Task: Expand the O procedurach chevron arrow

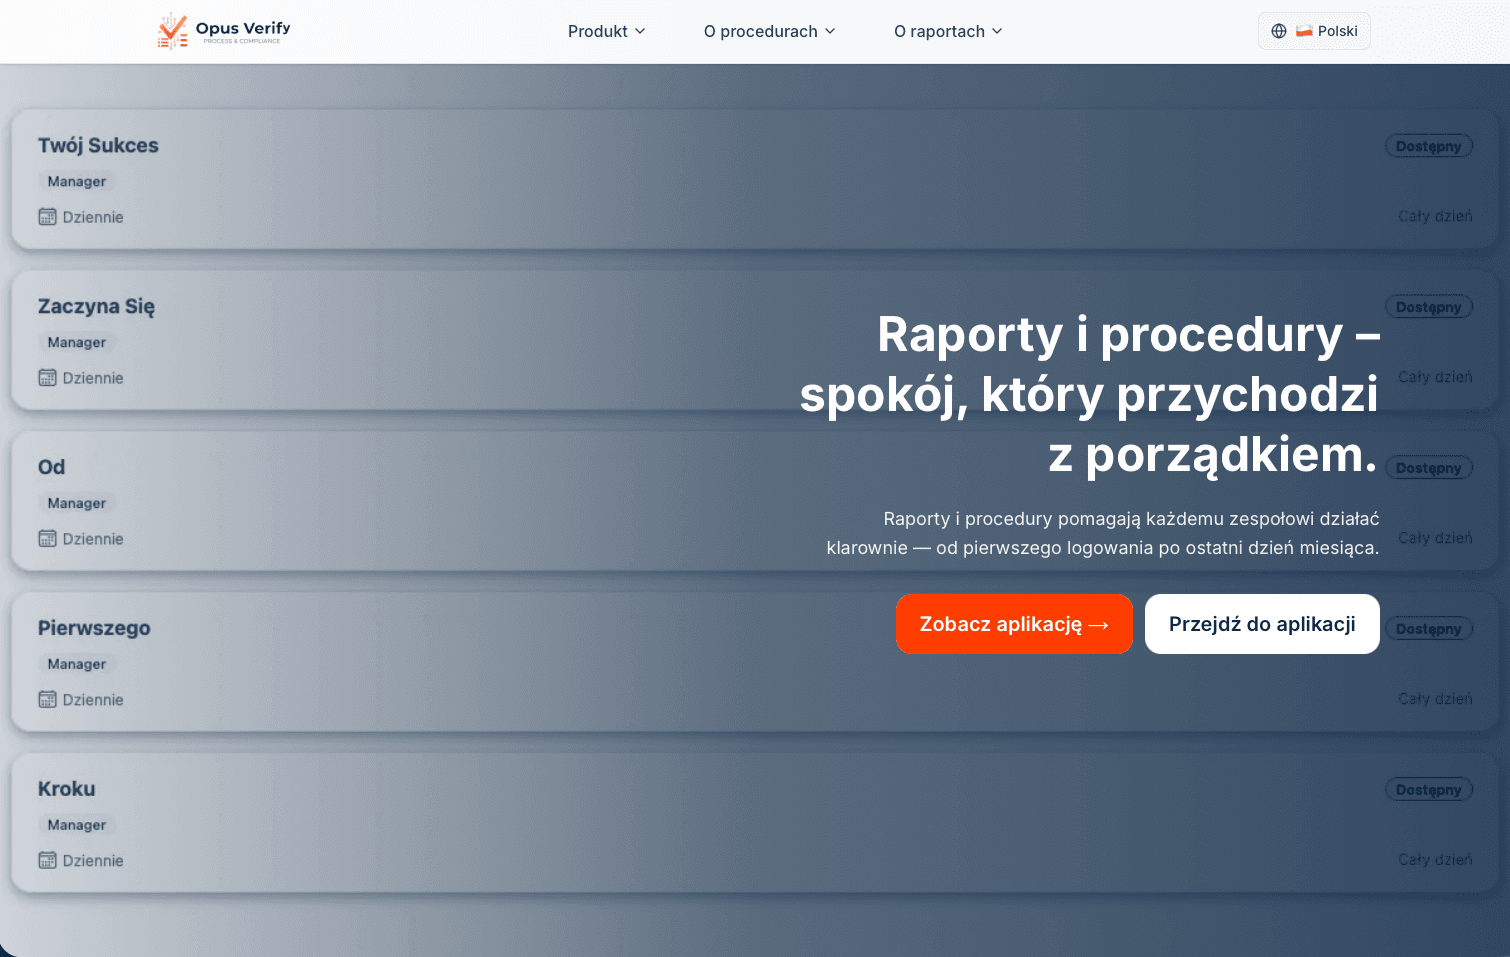Action: [x=830, y=31]
